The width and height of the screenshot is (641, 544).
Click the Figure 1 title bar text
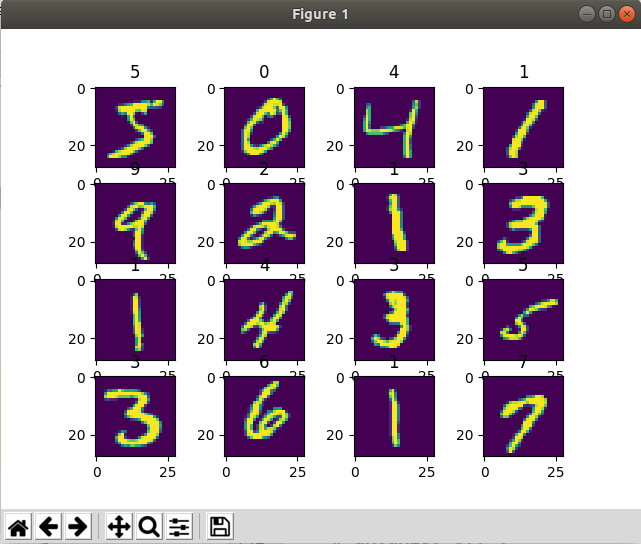[x=320, y=14]
